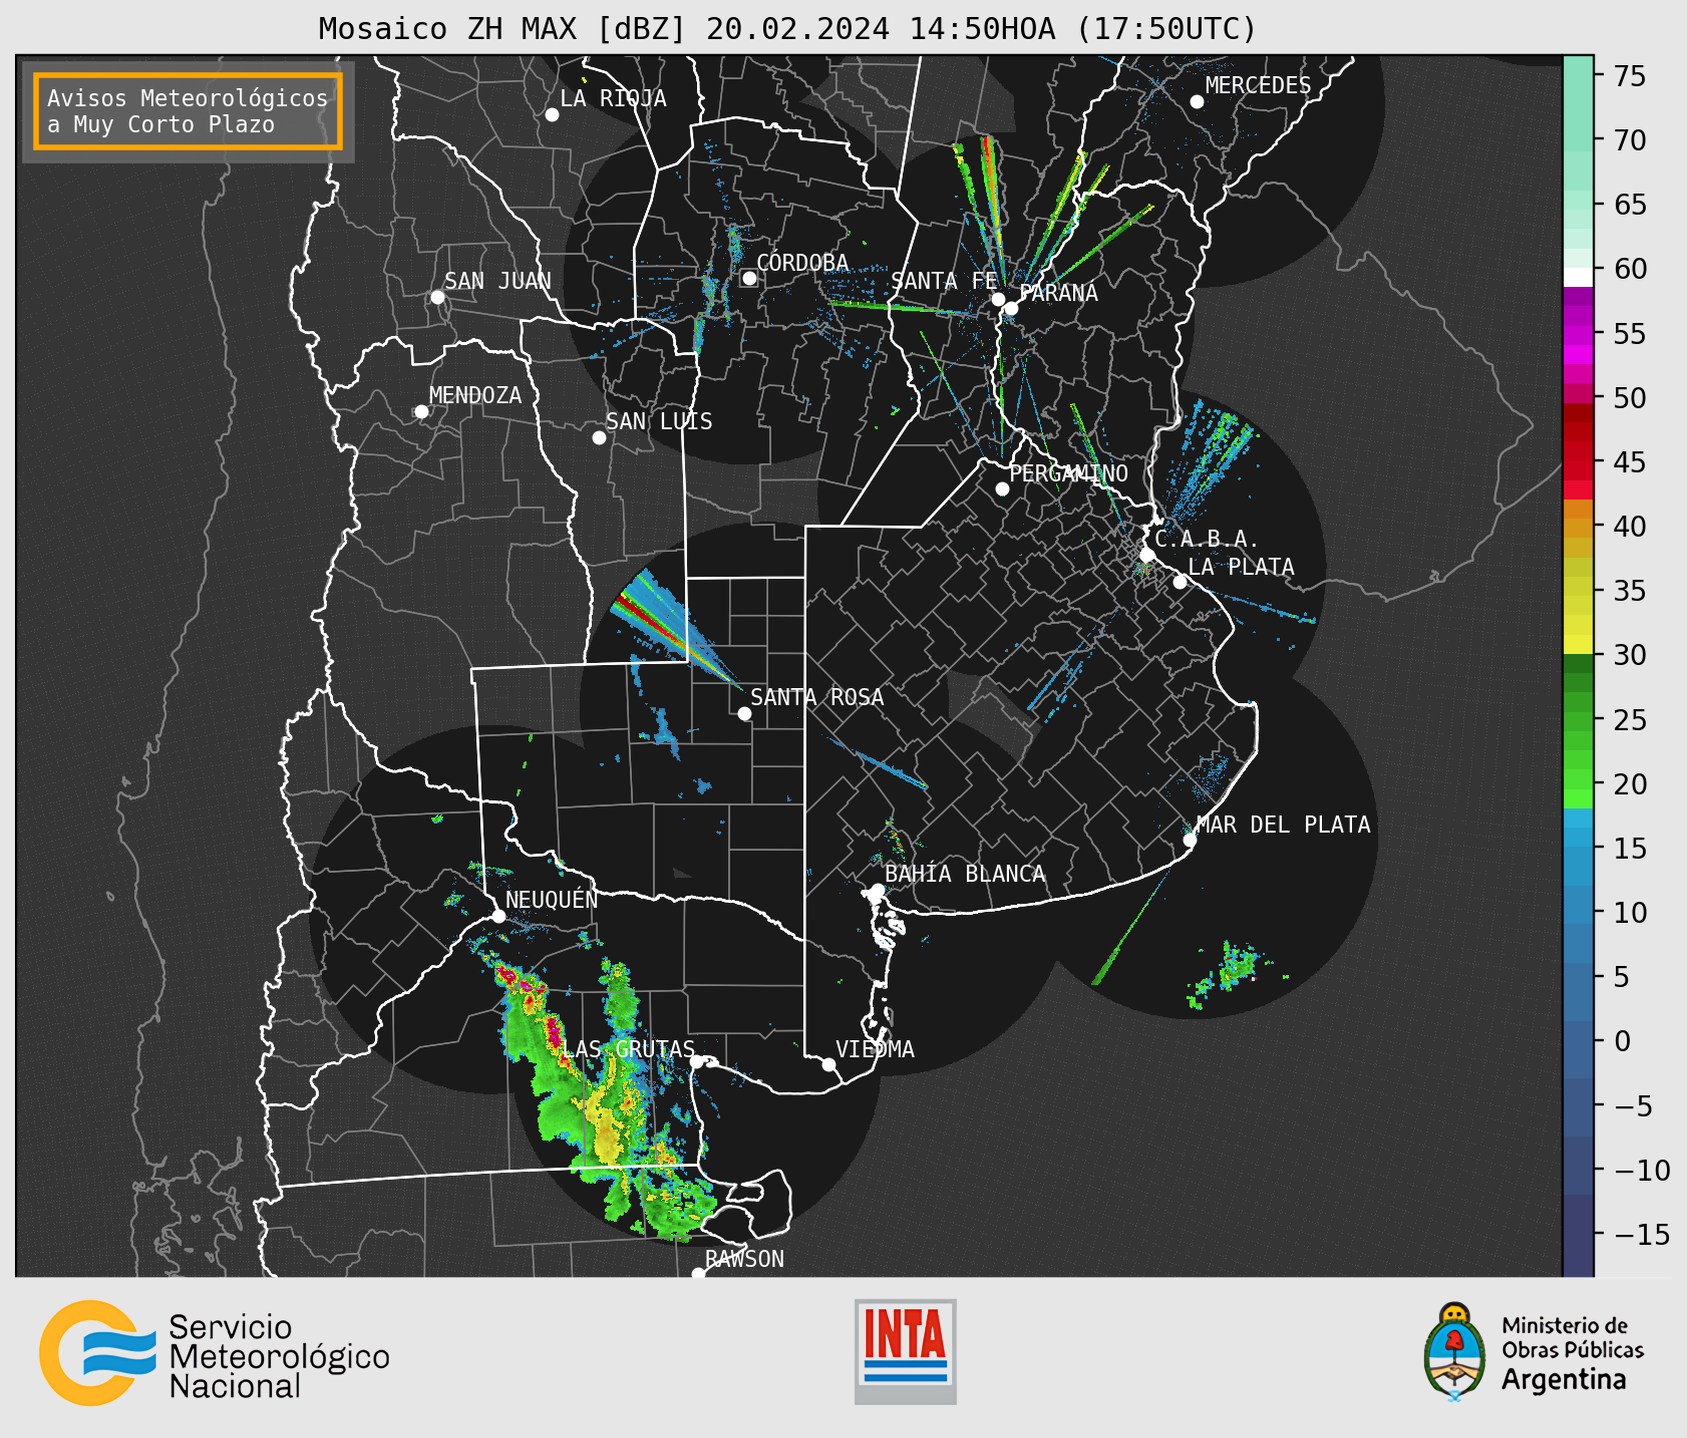Click the BAHÍA BLANCA city marker dot

(x=877, y=890)
